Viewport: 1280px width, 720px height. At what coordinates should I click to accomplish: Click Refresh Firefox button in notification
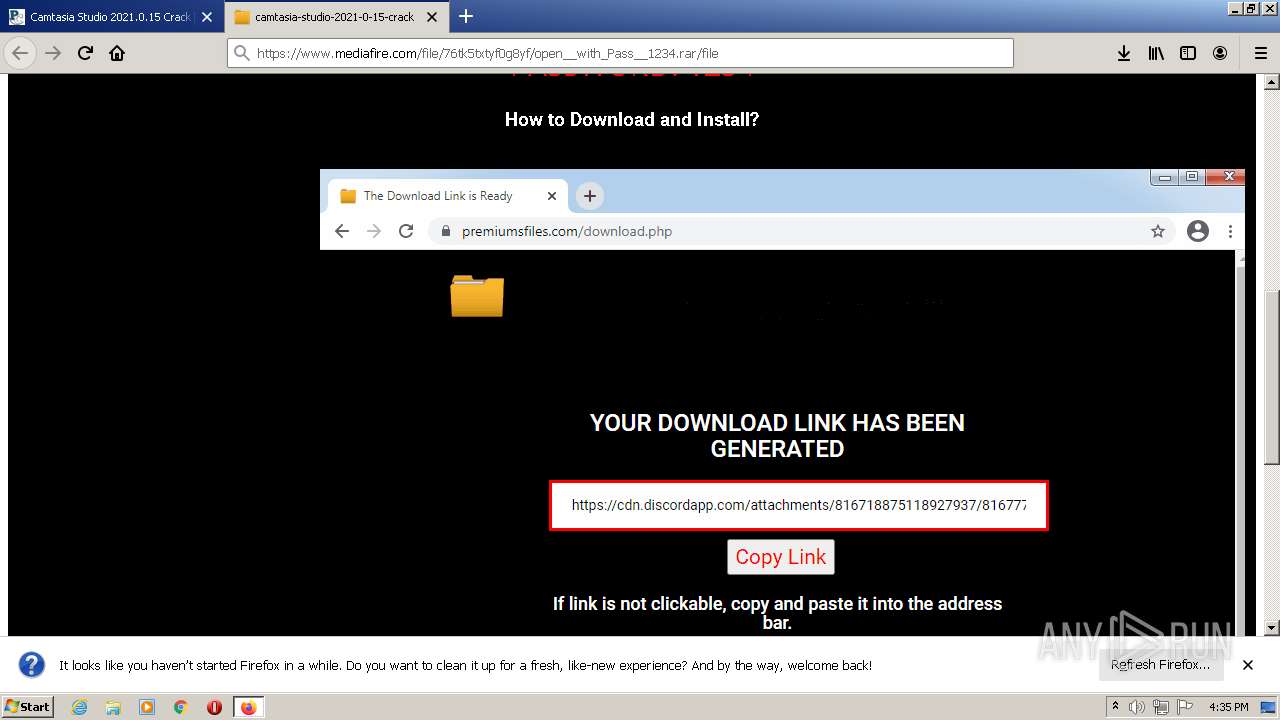coord(1160,665)
